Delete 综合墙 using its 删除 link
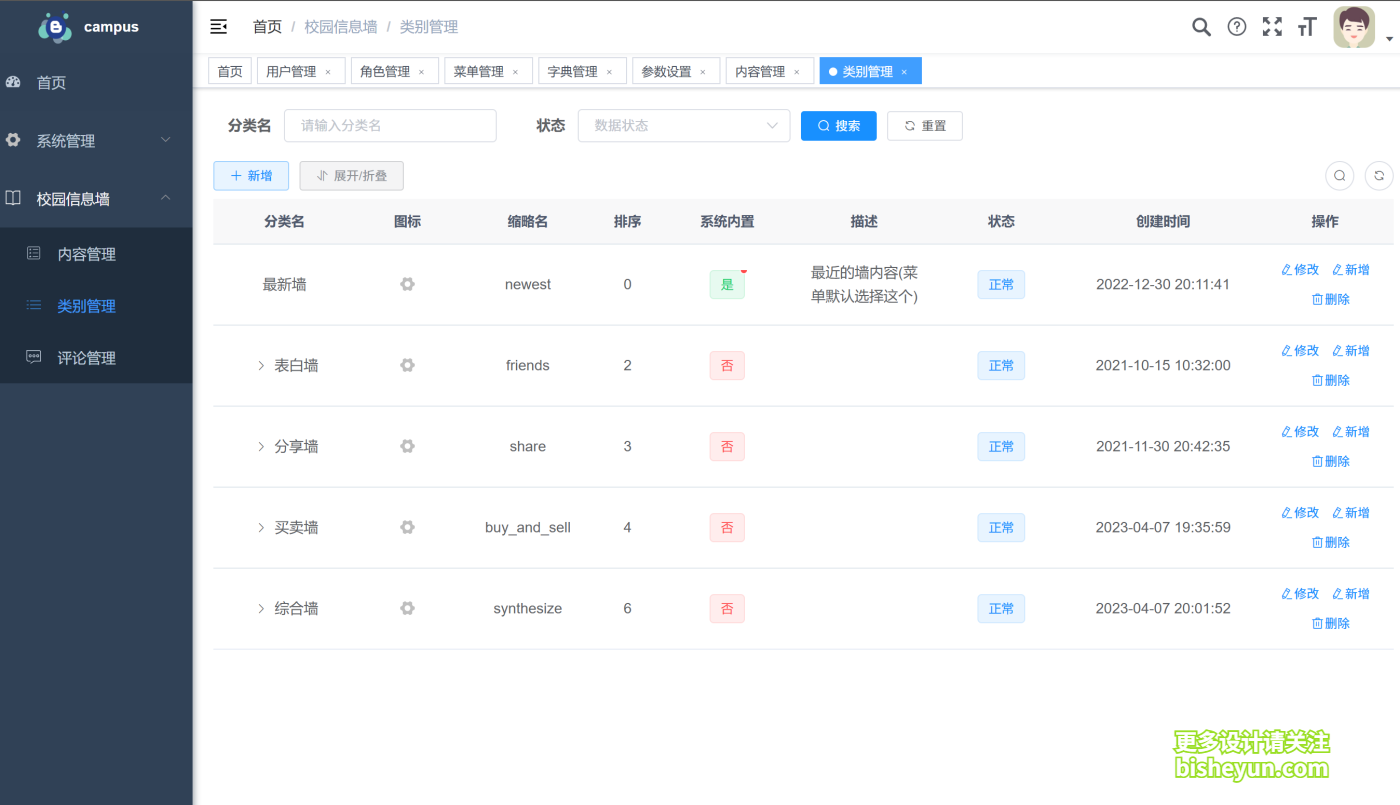The width and height of the screenshot is (1400, 805). [1331, 622]
